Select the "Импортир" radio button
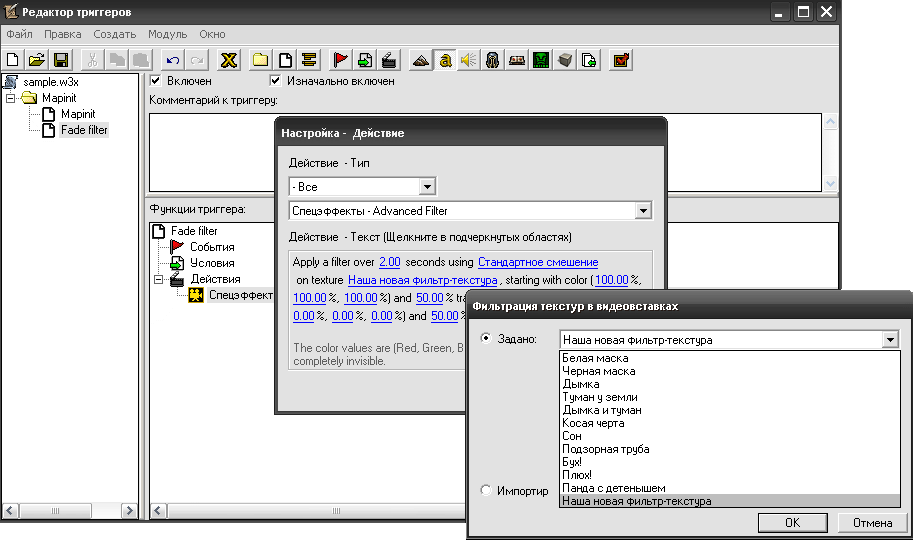This screenshot has height=540, width=913. (486, 491)
